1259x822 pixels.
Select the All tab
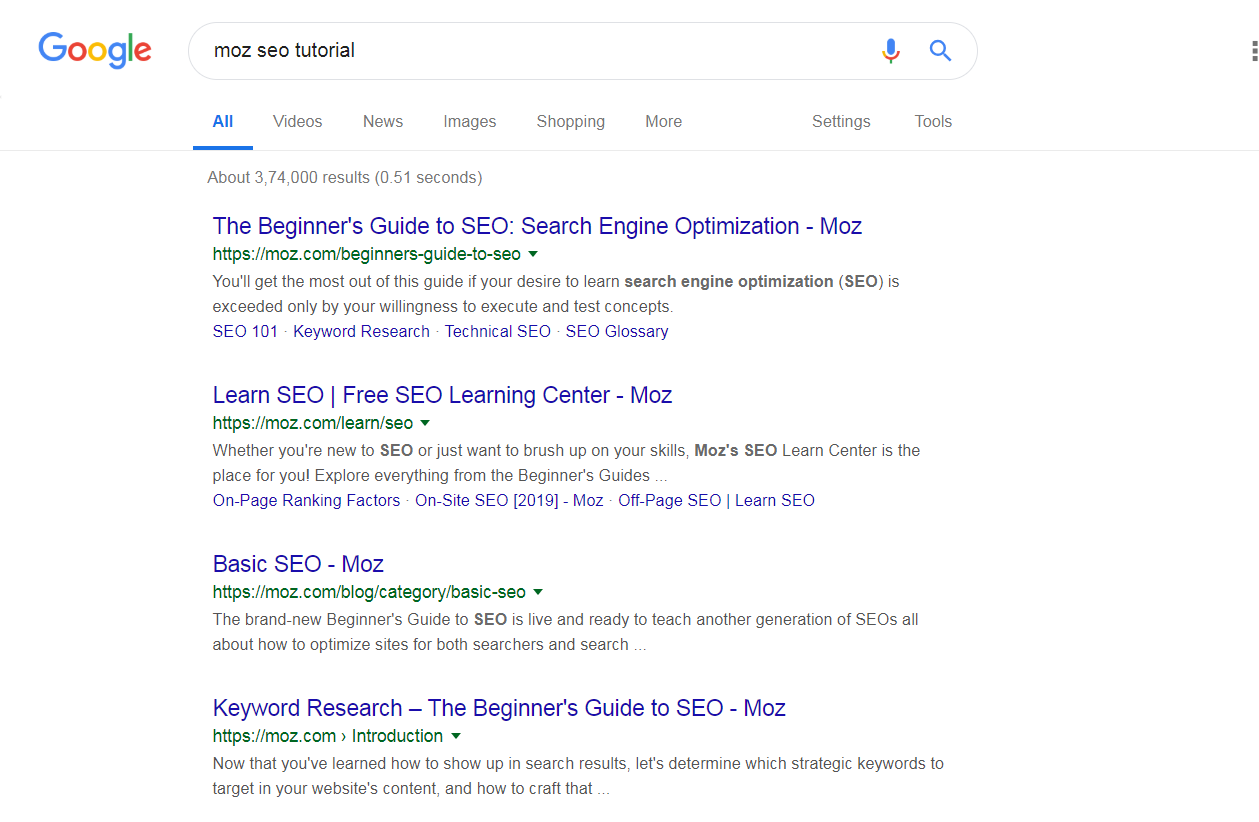tap(223, 121)
